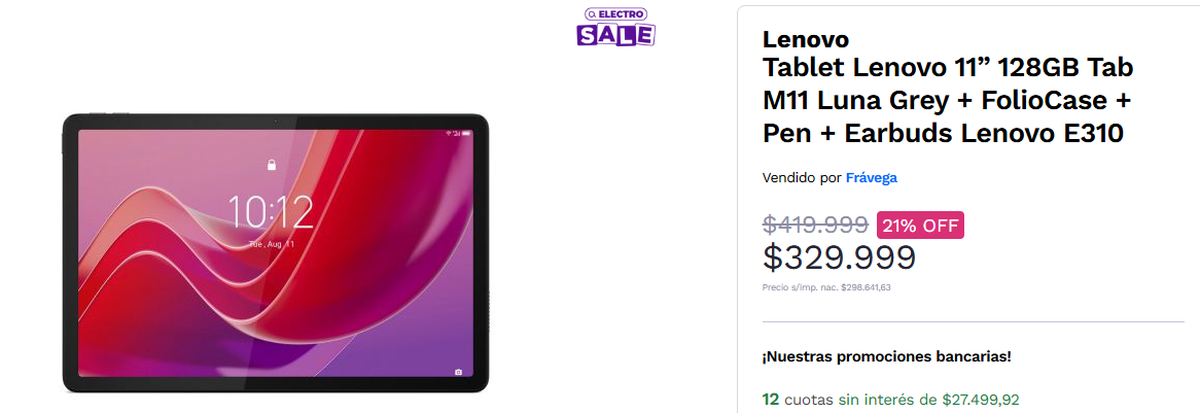The image size is (1200, 413).
Task: Open the Lenovo tablet product image
Action: click(275, 253)
